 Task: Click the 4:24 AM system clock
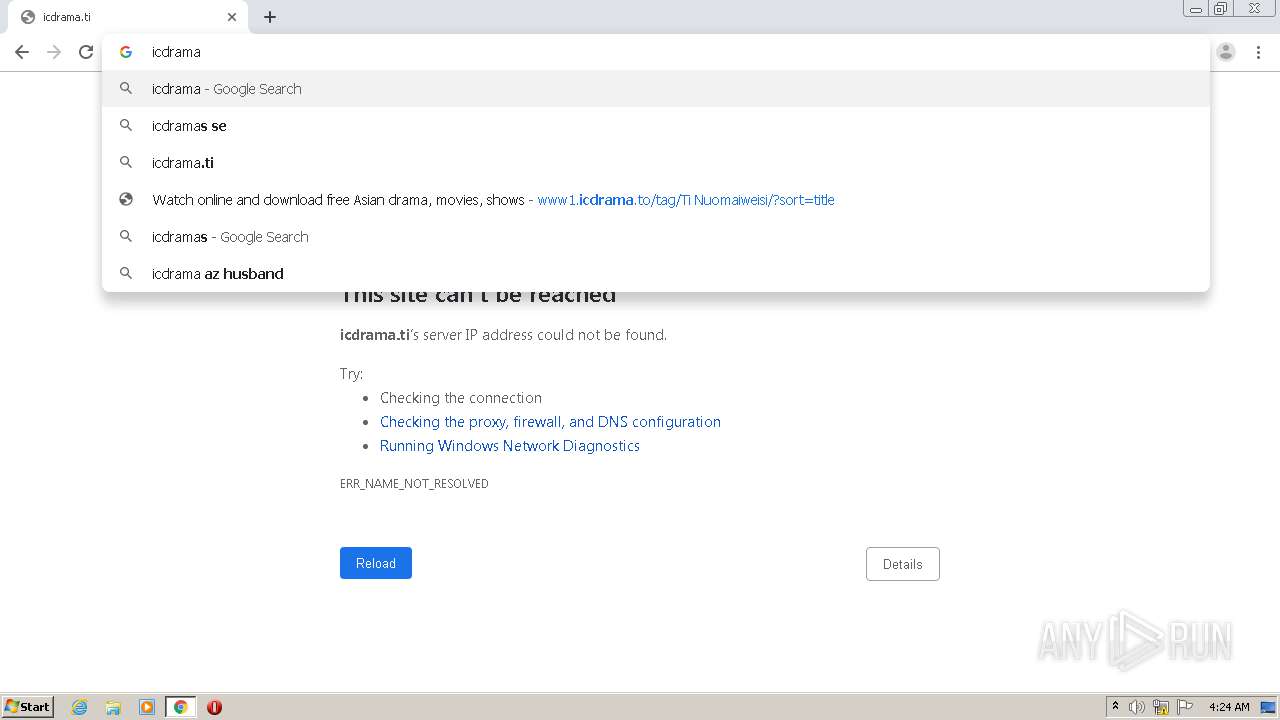click(1229, 707)
